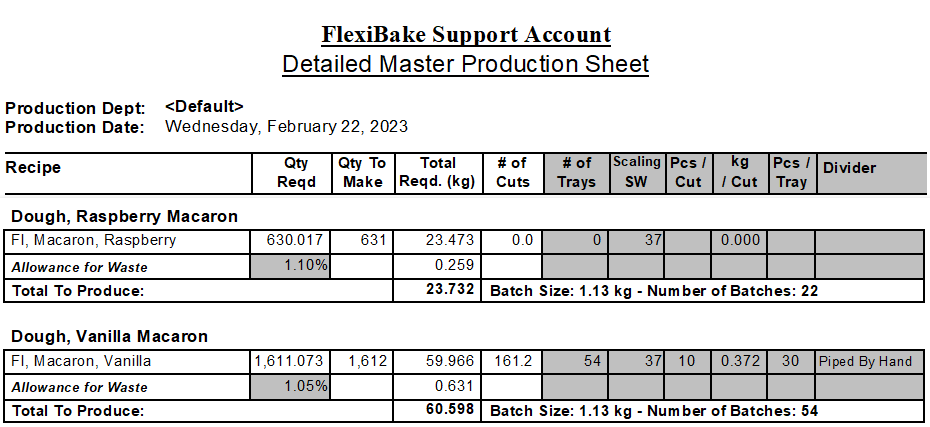Select the Production Dept <Default> value
930x427 pixels.
click(204, 107)
